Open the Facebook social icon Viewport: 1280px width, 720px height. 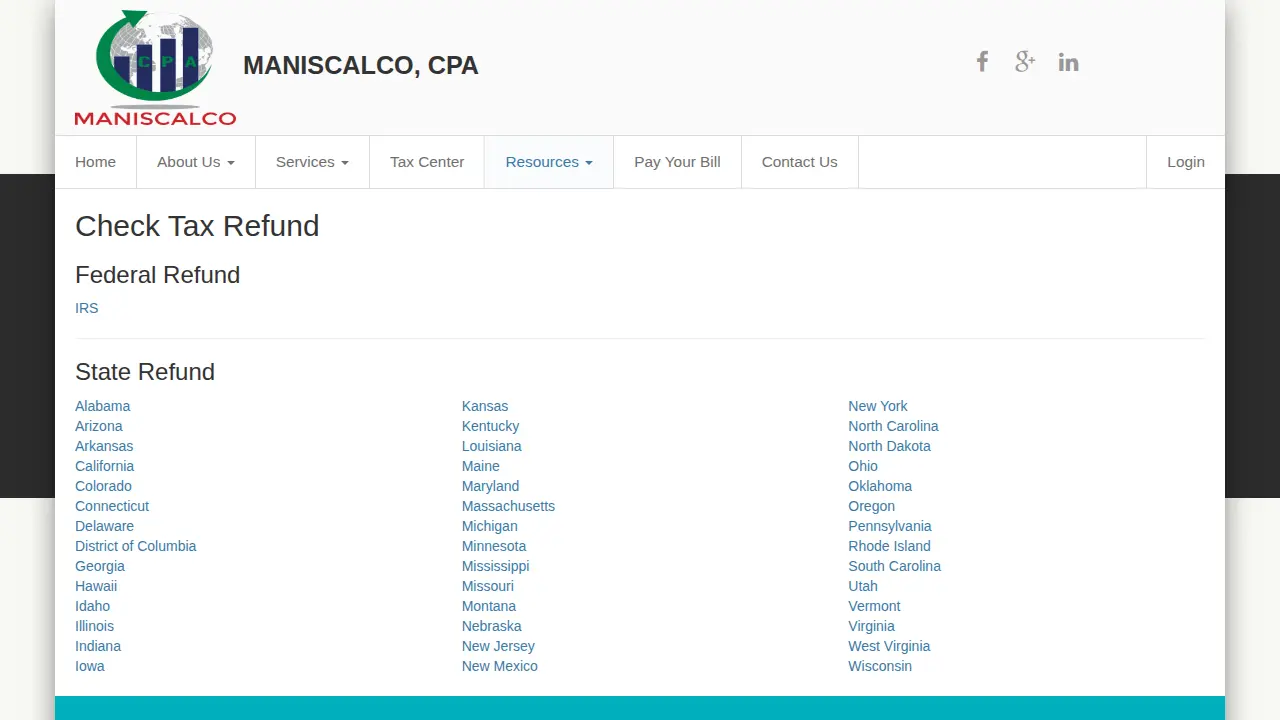pyautogui.click(x=982, y=62)
